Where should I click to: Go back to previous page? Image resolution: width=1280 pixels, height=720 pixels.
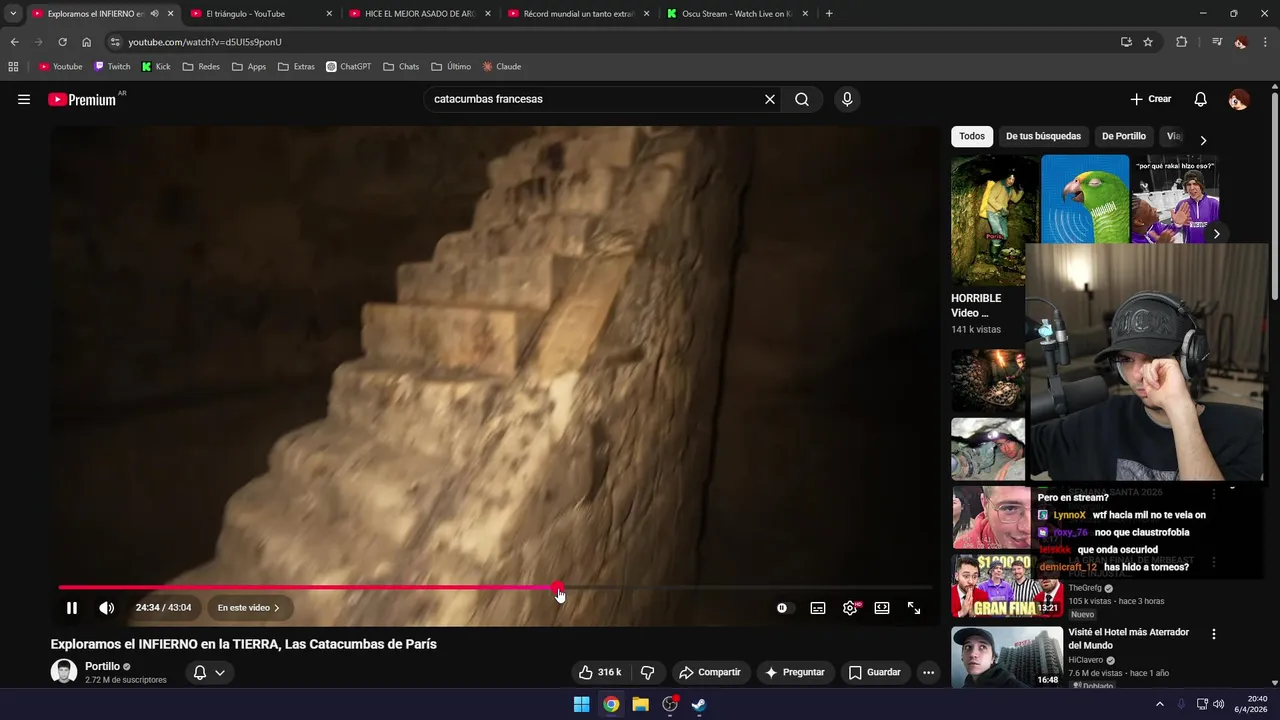14,42
